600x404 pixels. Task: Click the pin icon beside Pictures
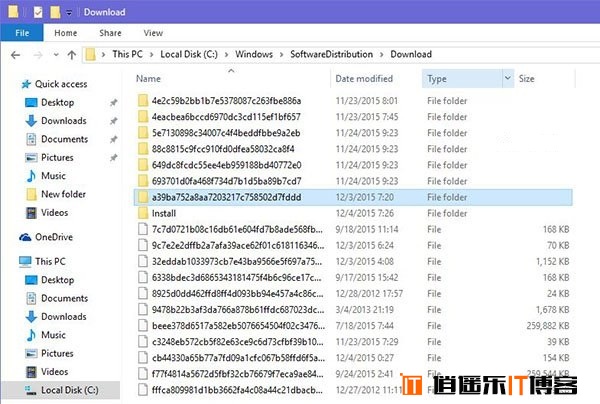click(x=113, y=158)
